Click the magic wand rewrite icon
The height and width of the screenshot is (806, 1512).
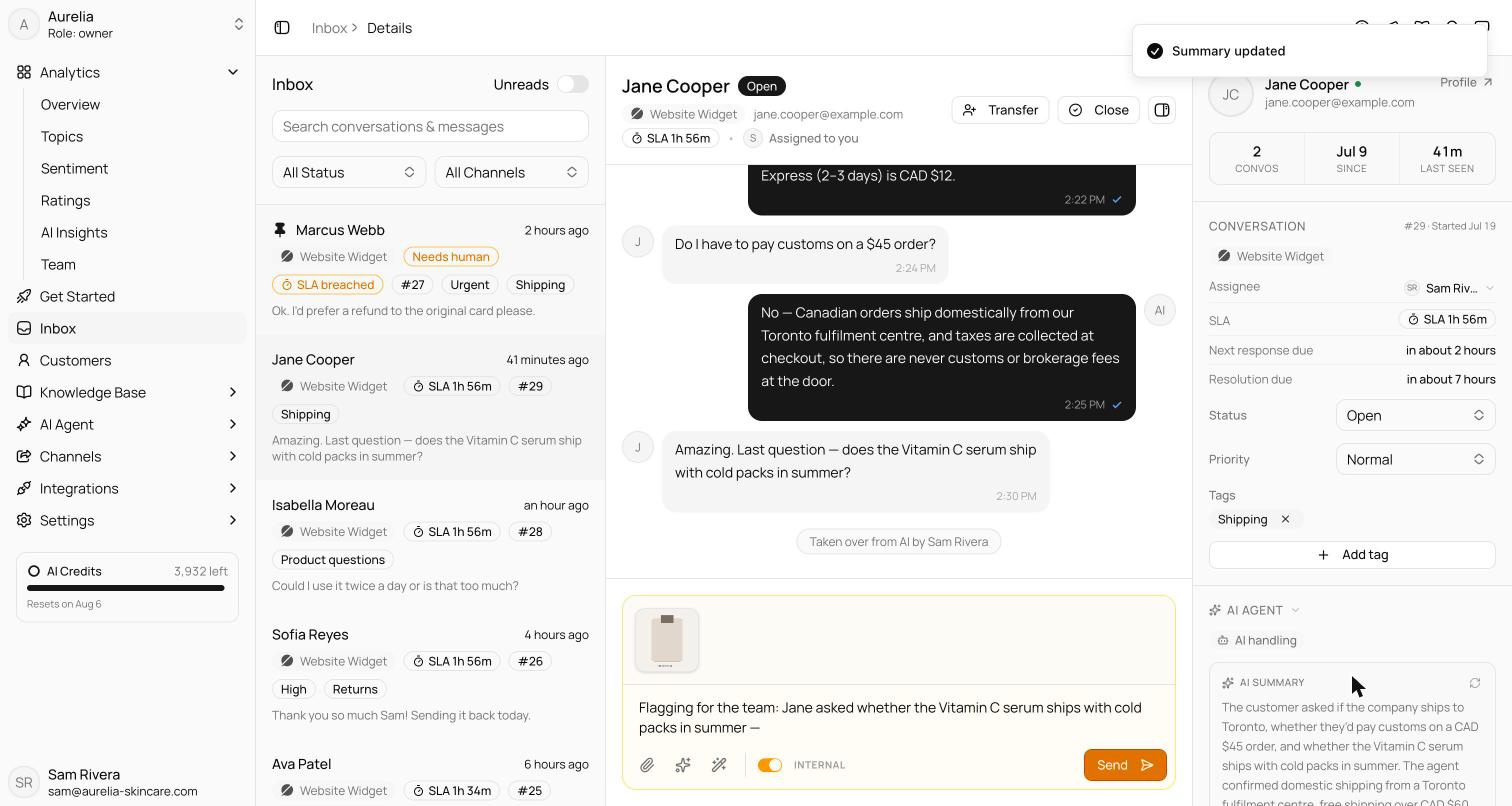click(x=719, y=765)
